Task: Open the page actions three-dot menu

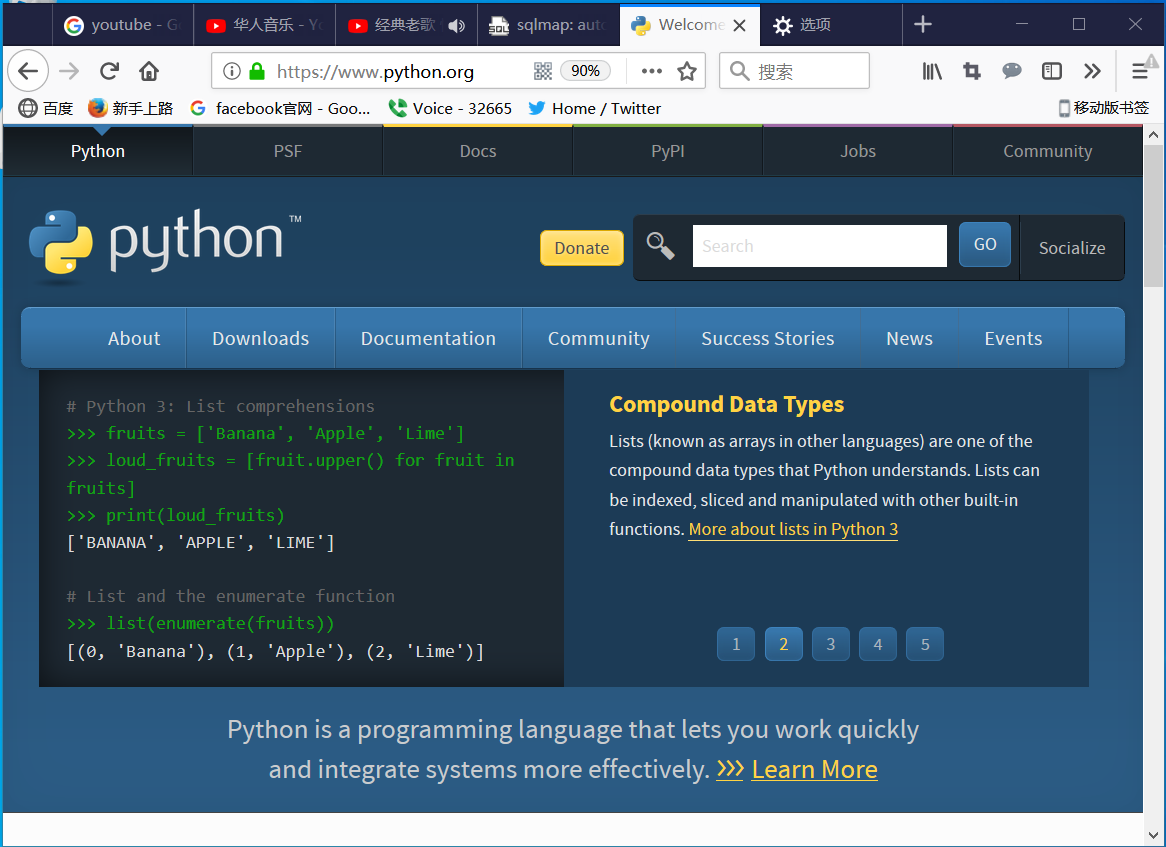Action: (x=651, y=71)
